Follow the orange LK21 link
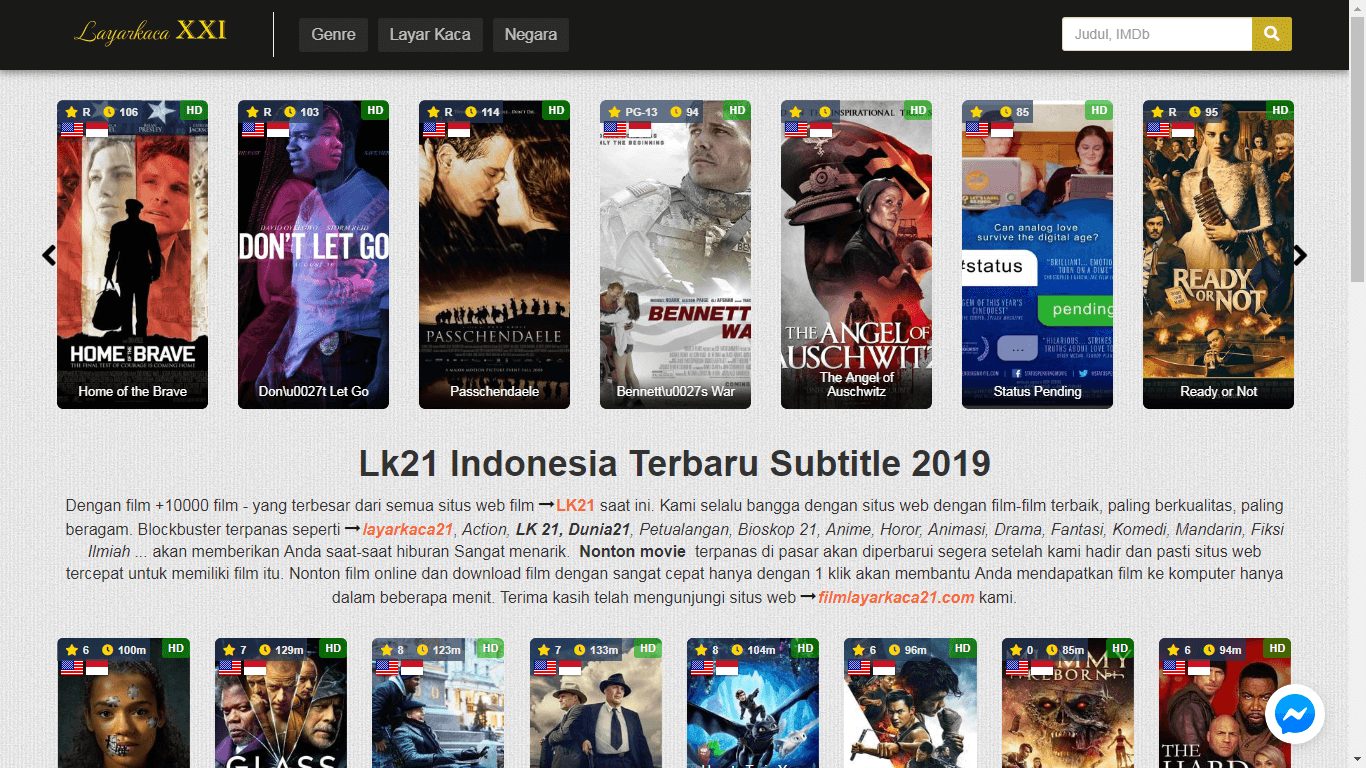This screenshot has width=1366, height=768. (x=576, y=505)
